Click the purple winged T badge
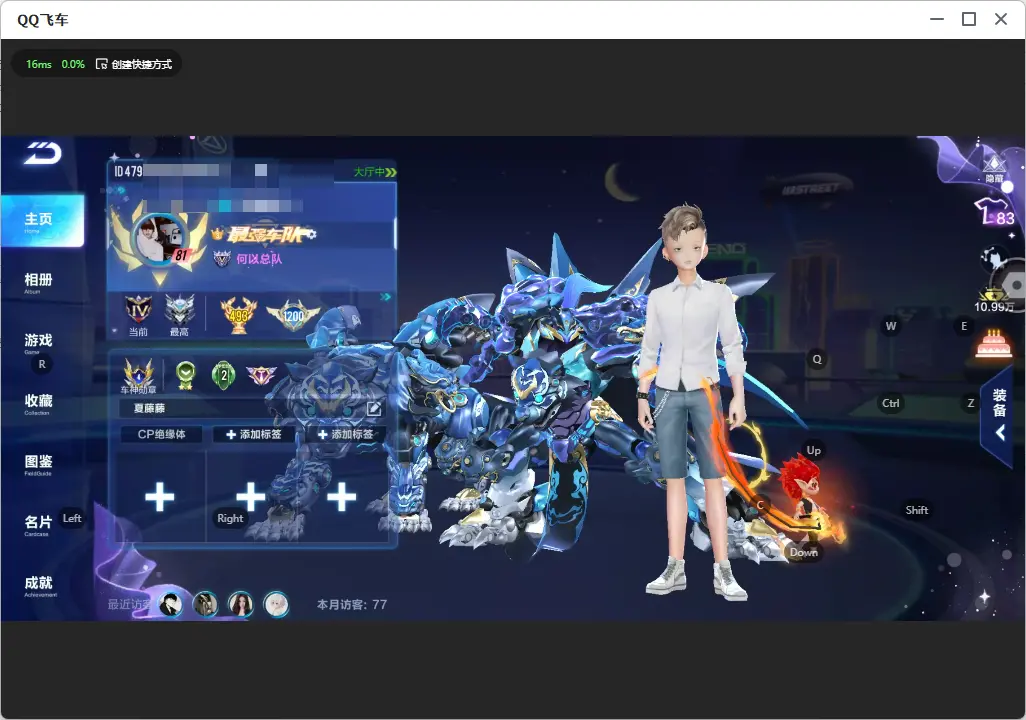Image resolution: width=1026 pixels, height=720 pixels. pos(261,375)
